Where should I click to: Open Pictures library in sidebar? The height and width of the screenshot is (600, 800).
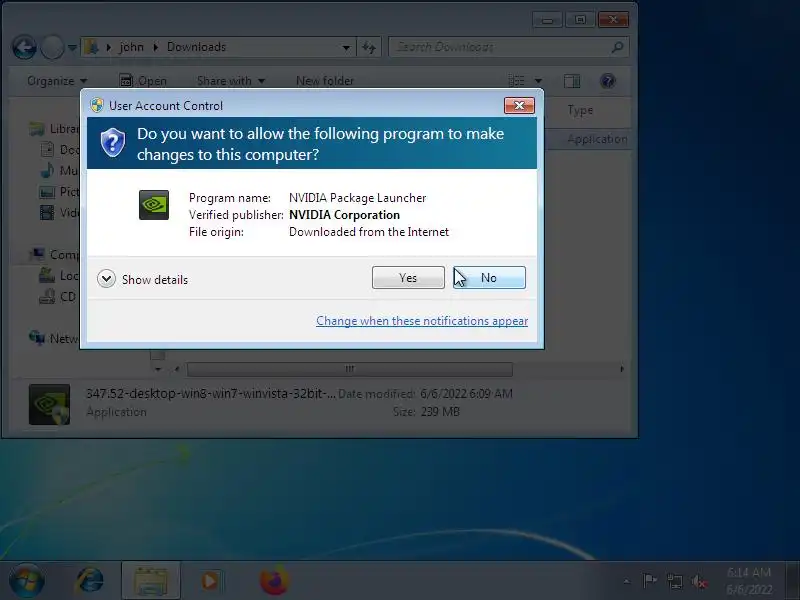click(x=60, y=191)
